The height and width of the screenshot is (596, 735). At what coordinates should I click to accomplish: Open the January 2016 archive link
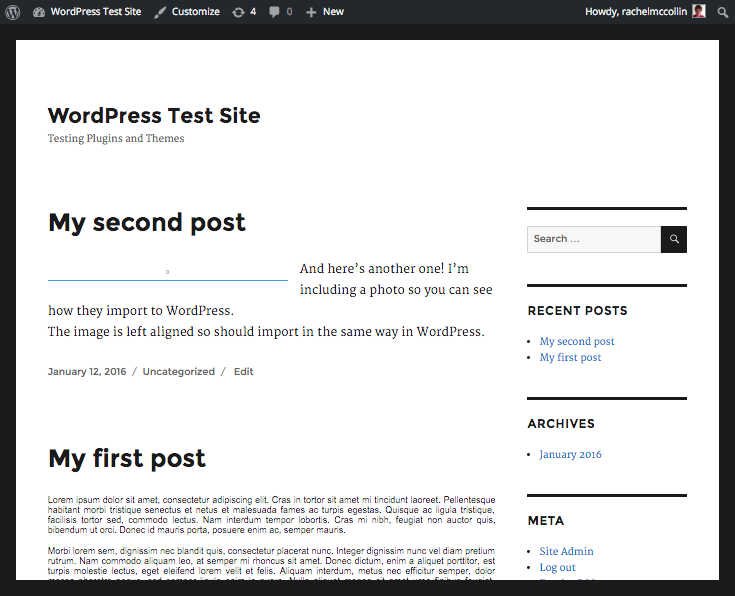570,454
